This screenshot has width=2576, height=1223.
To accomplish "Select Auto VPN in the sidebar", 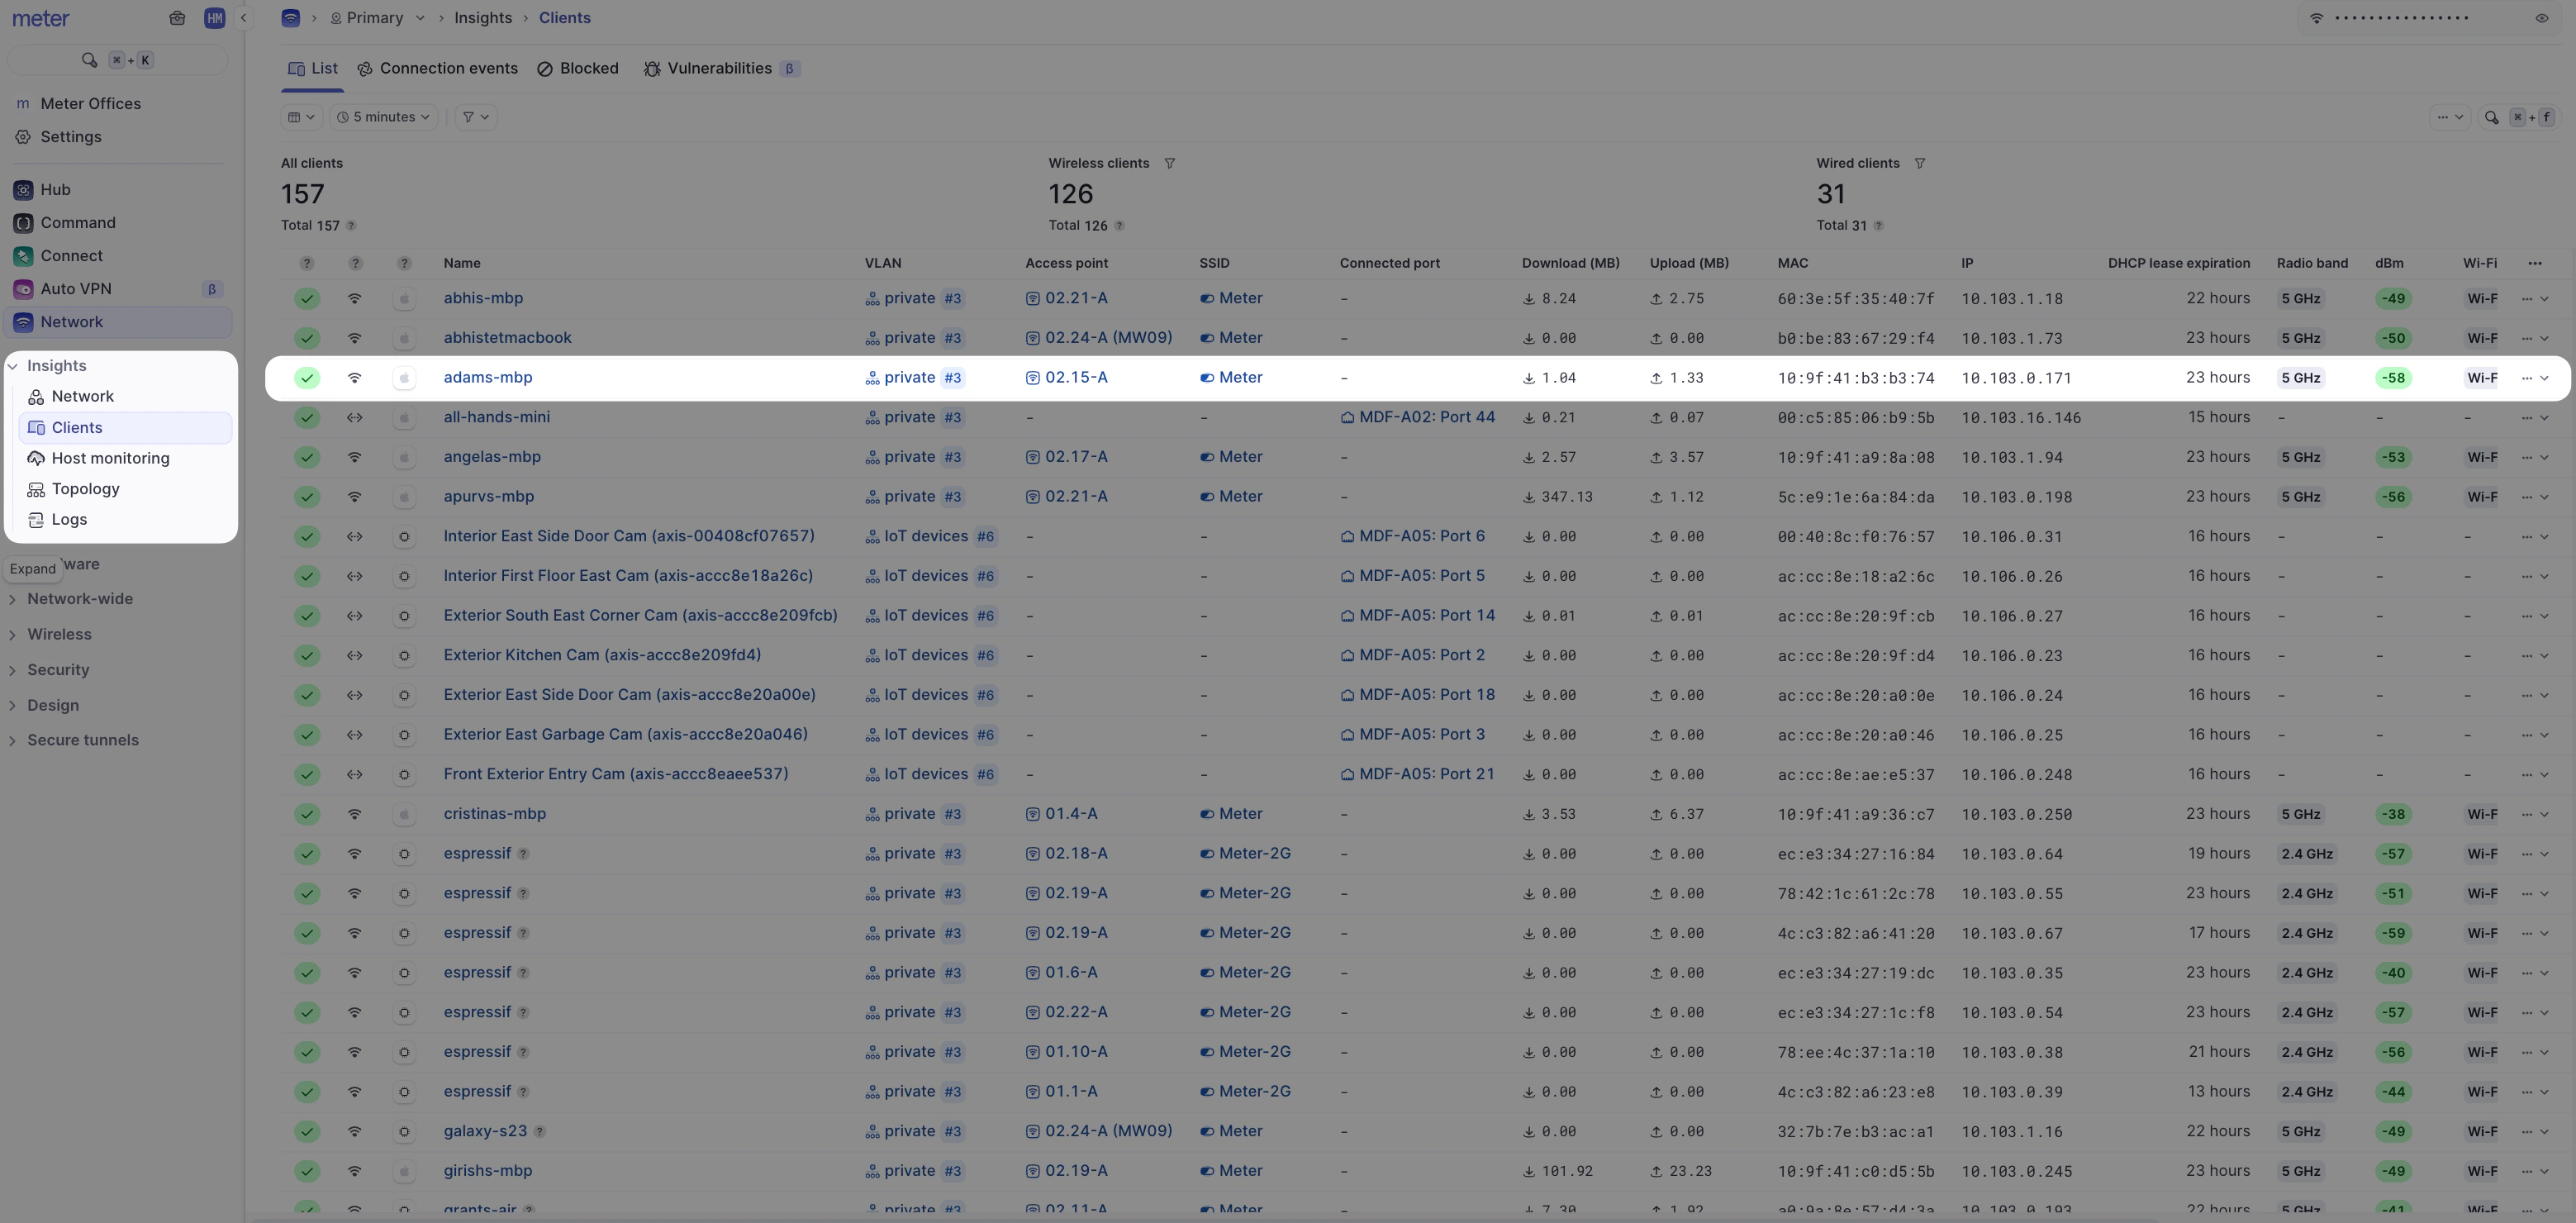I will [x=75, y=288].
